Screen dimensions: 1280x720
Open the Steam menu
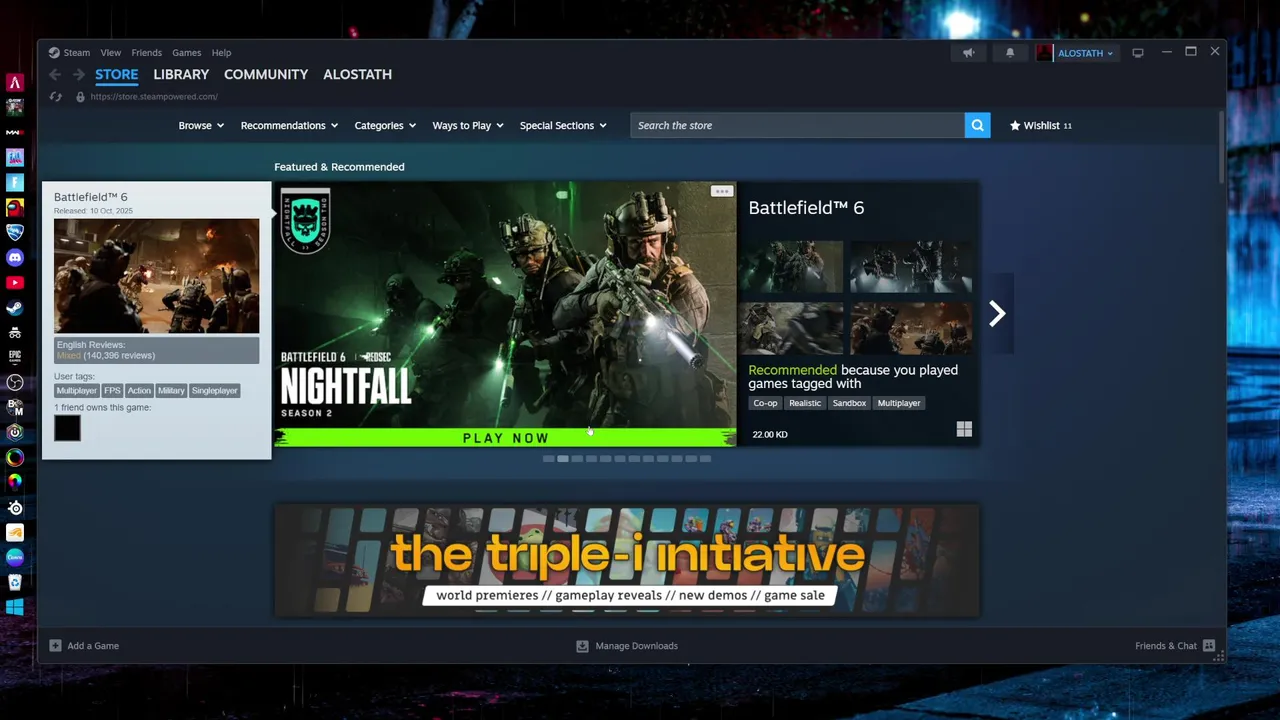coord(69,53)
